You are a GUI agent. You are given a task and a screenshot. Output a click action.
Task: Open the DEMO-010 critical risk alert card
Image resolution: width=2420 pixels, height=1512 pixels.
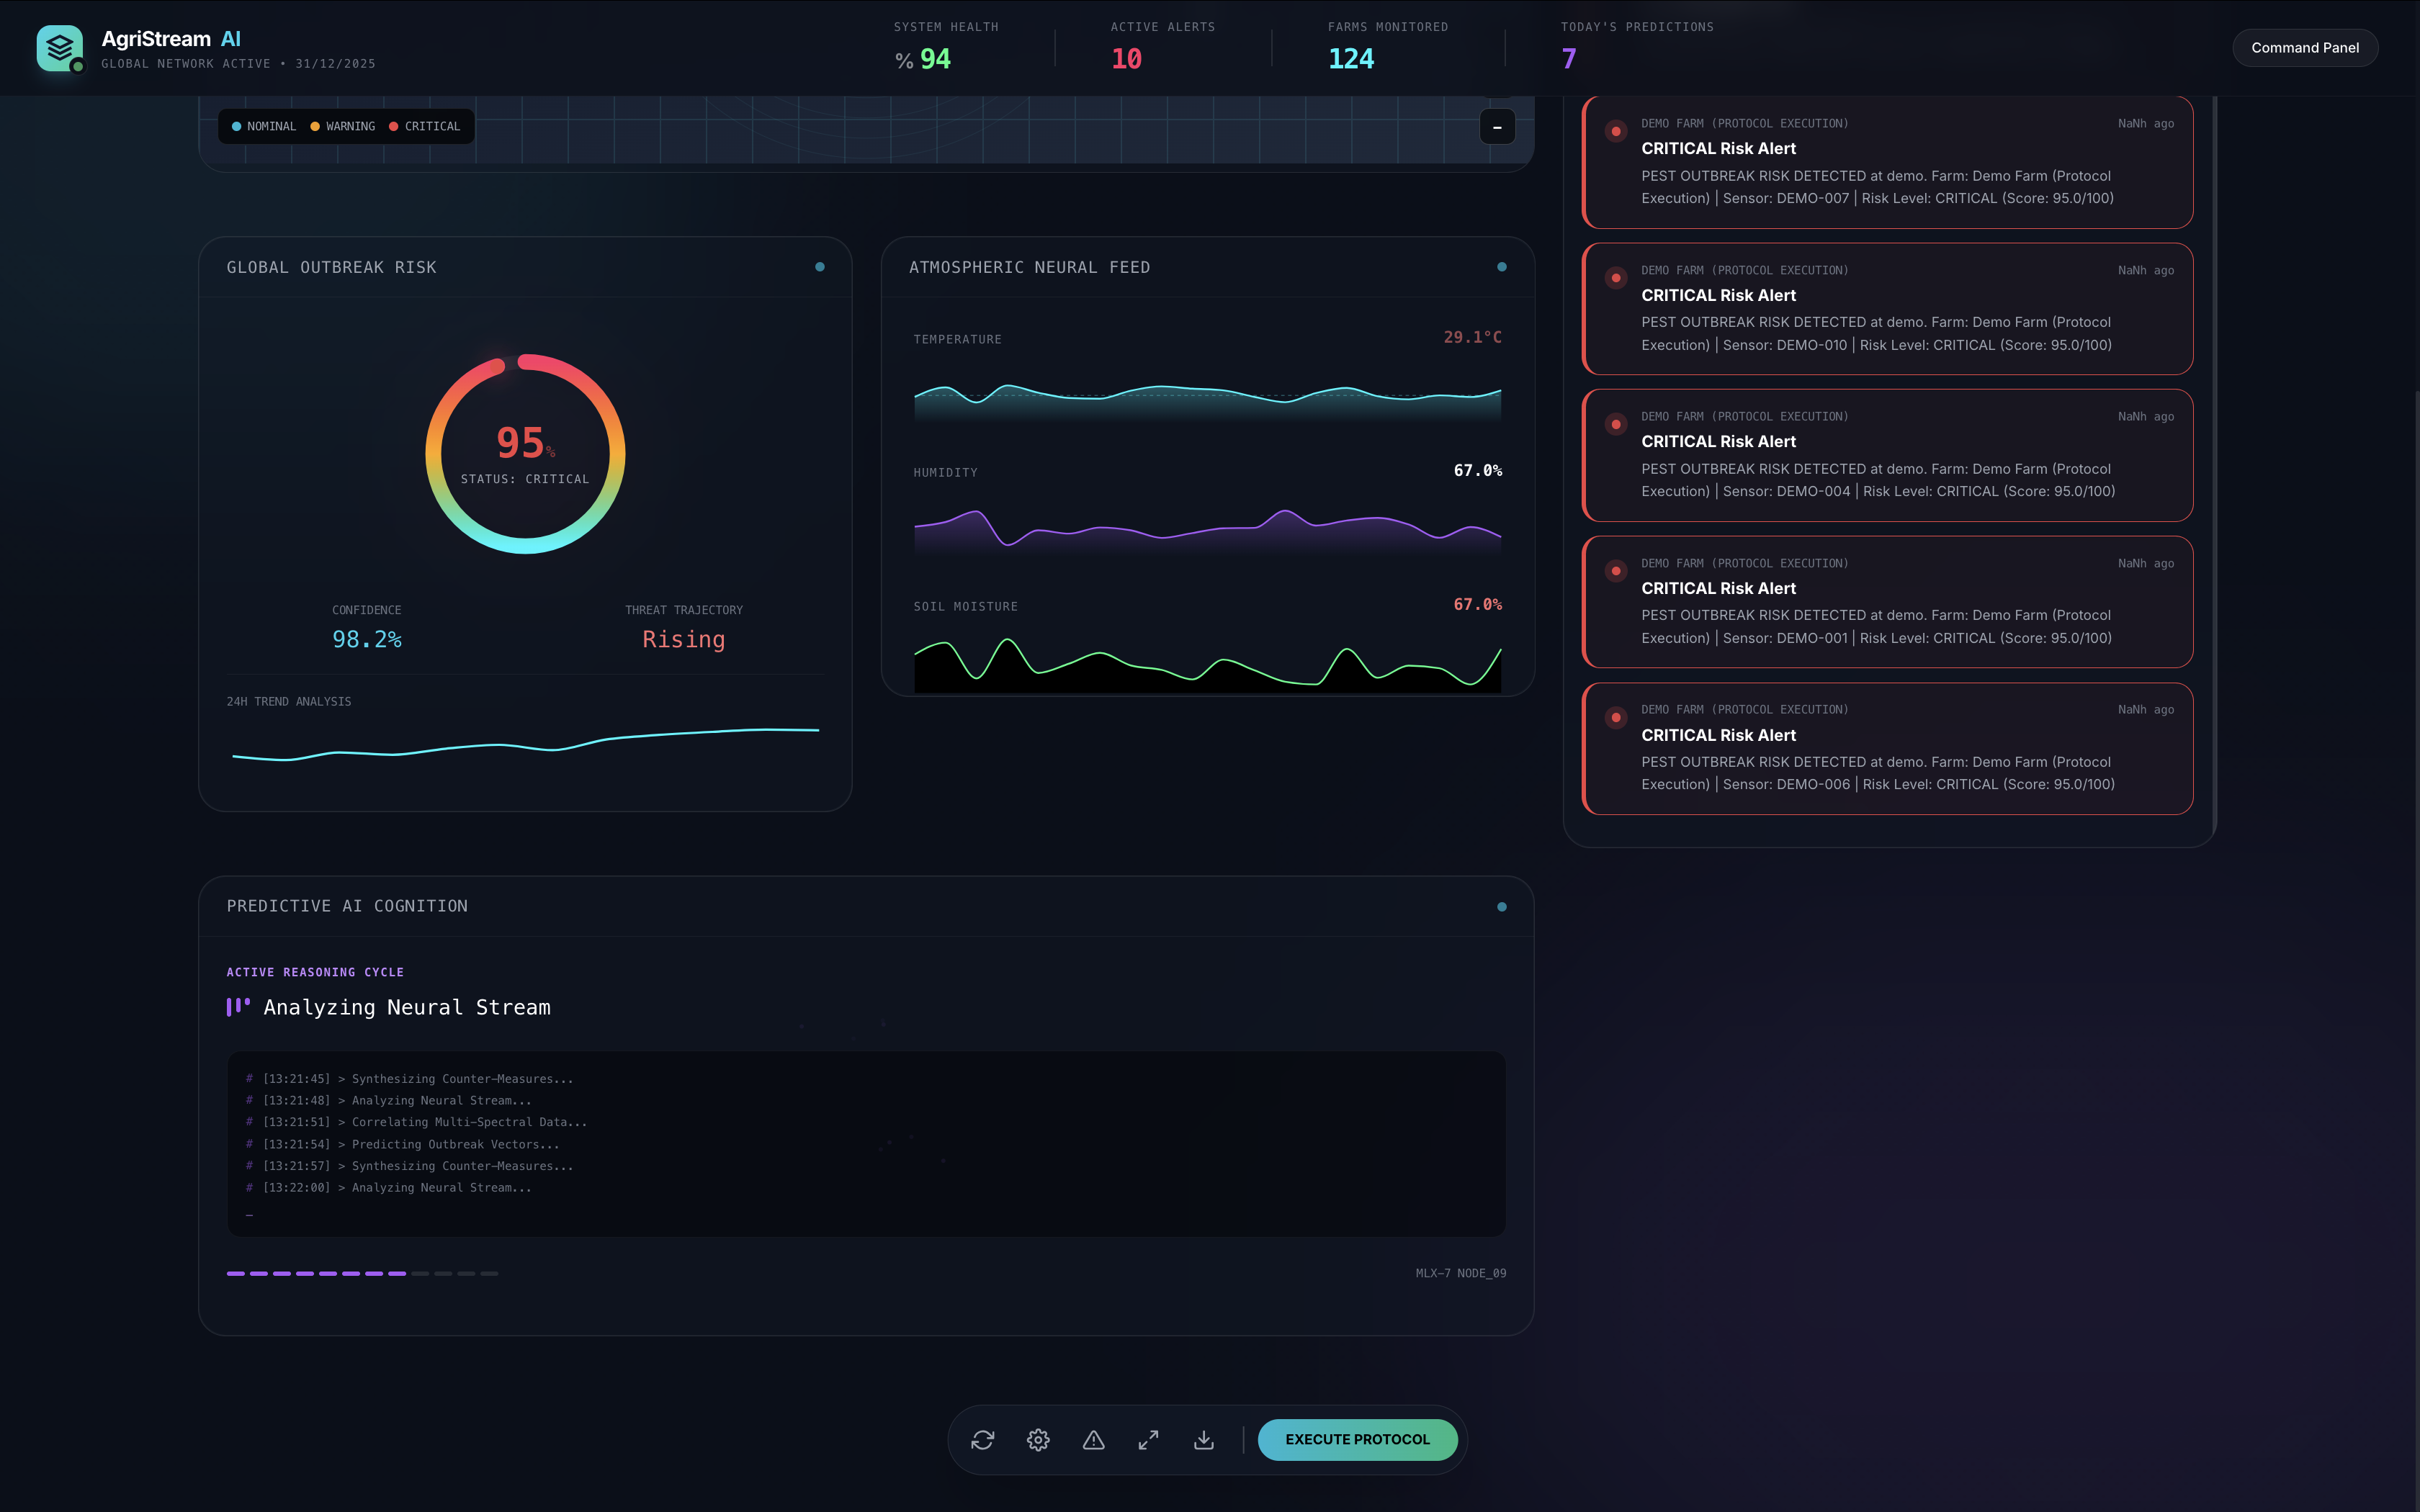(x=1887, y=308)
